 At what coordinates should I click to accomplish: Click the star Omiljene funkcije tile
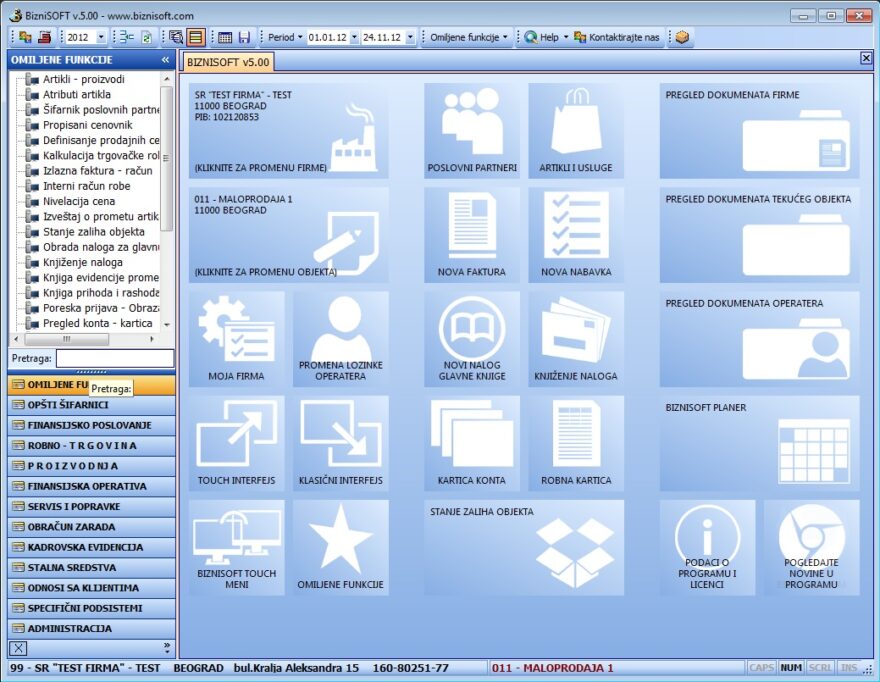341,548
